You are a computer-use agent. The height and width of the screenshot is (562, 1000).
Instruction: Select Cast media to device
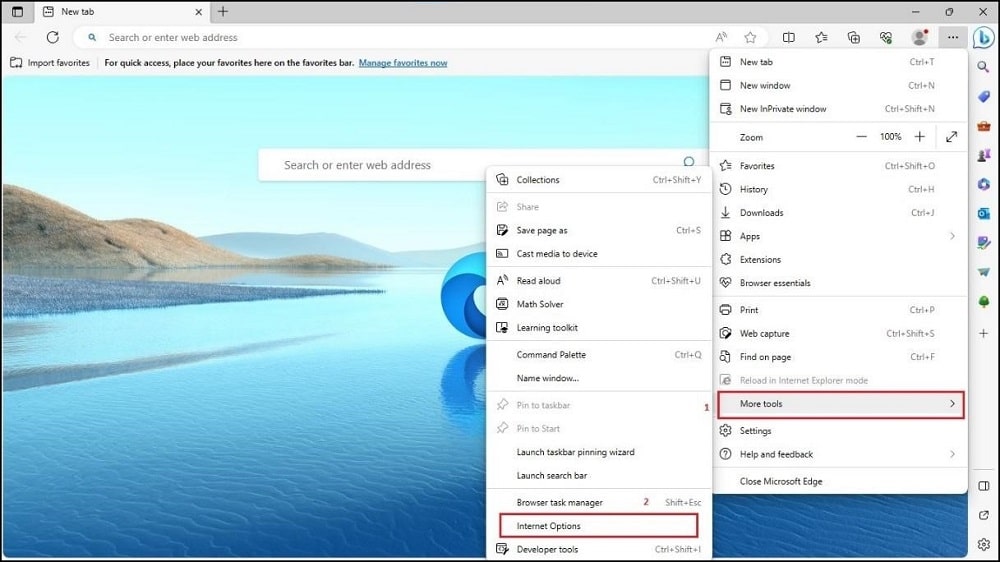pyautogui.click(x=599, y=254)
